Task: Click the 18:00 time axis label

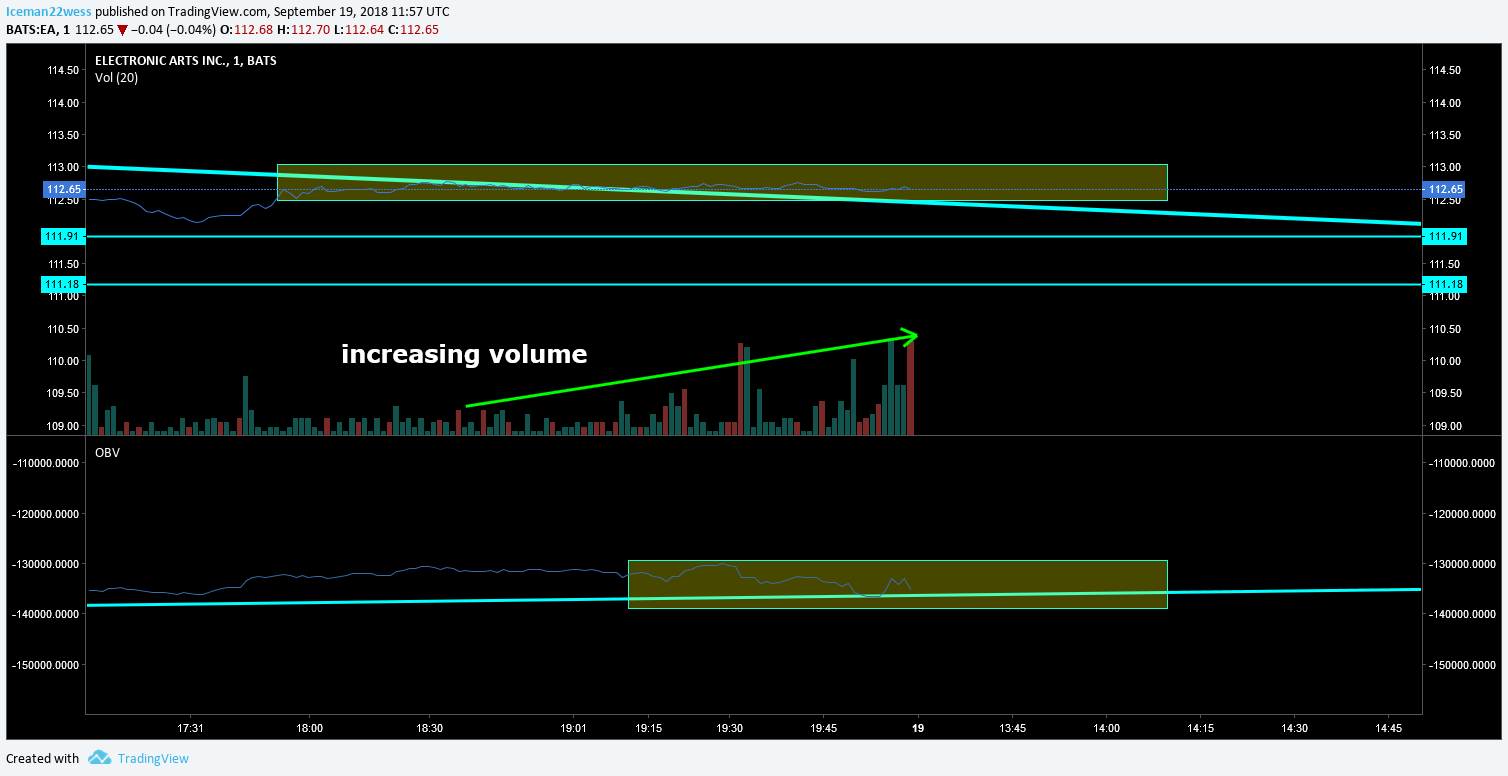Action: tap(310, 727)
